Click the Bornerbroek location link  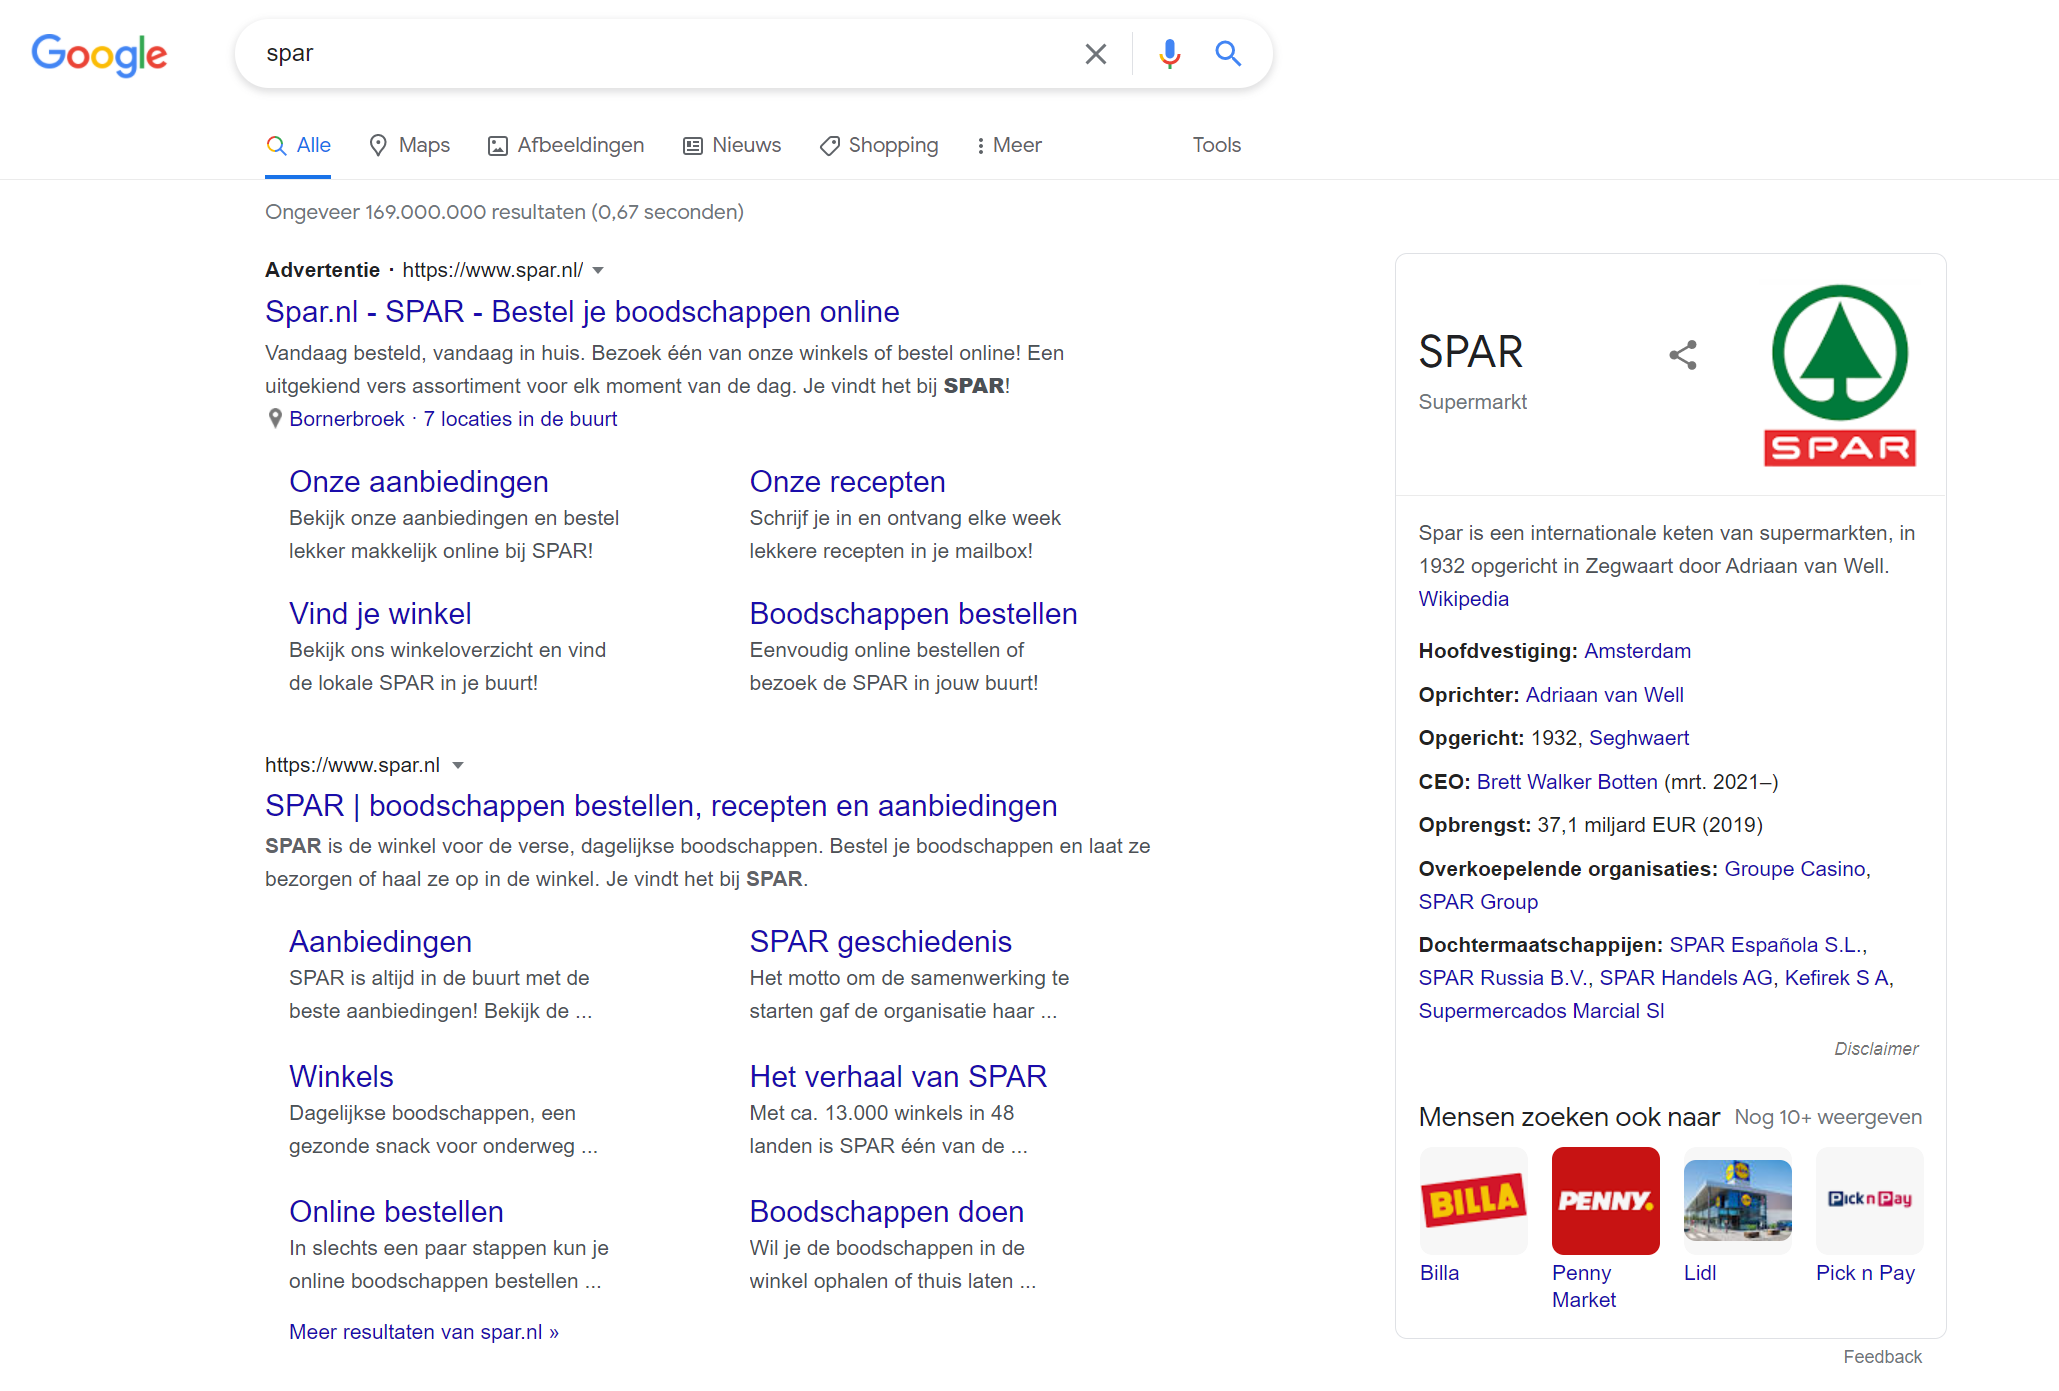tap(346, 419)
